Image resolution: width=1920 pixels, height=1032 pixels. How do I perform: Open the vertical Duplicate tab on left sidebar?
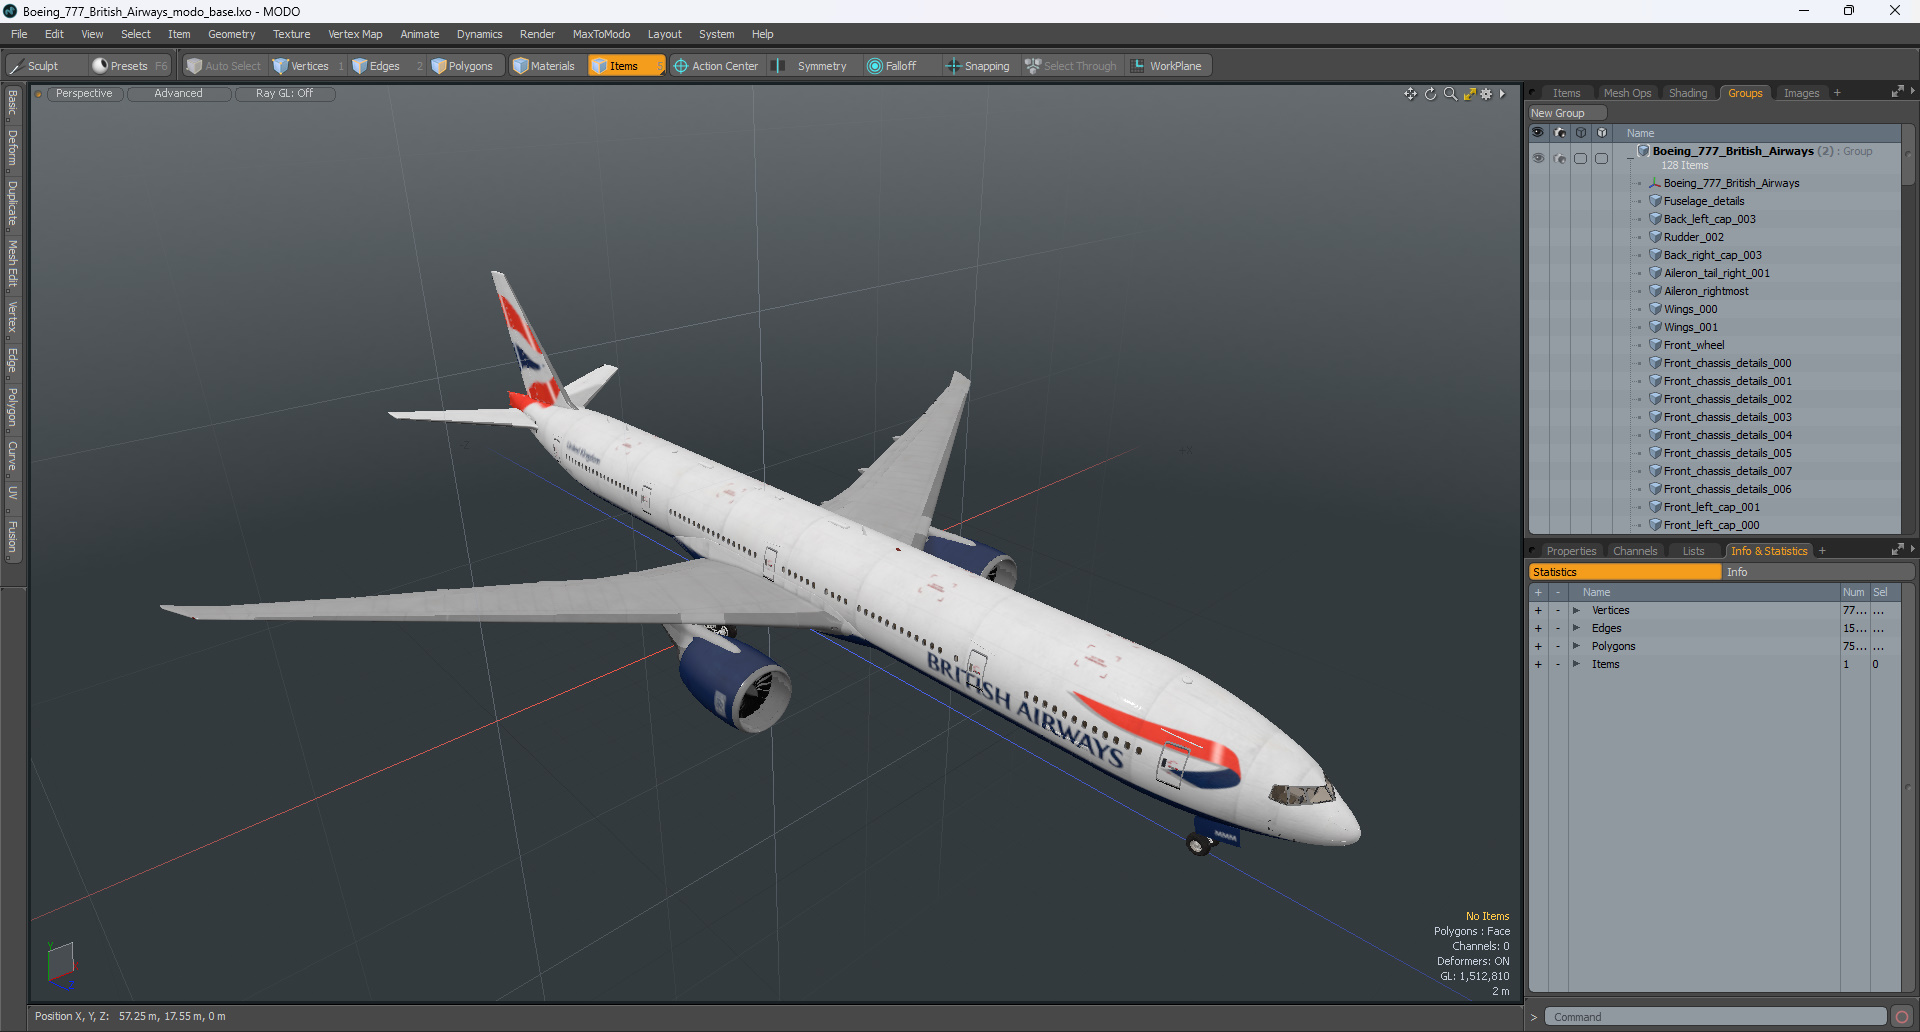pos(12,203)
